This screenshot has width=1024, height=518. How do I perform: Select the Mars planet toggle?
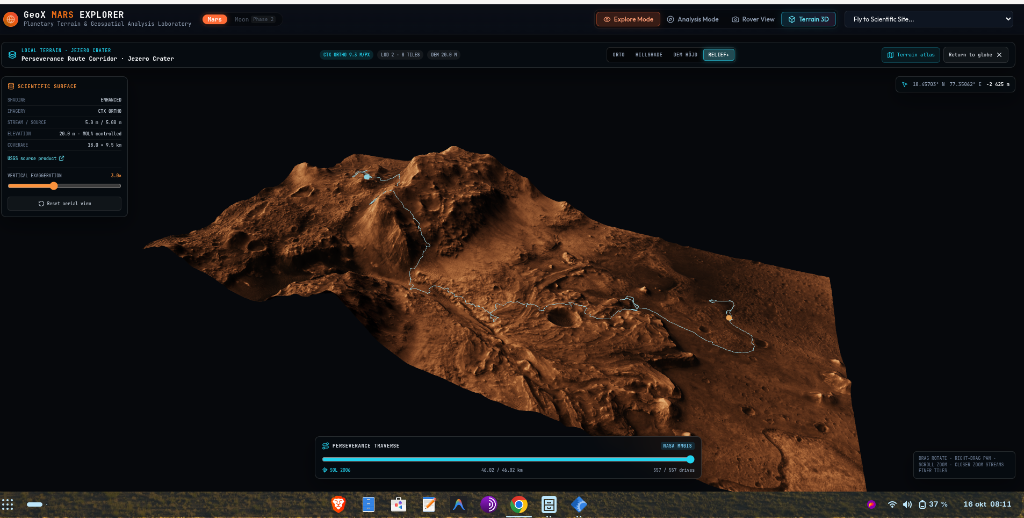point(214,20)
